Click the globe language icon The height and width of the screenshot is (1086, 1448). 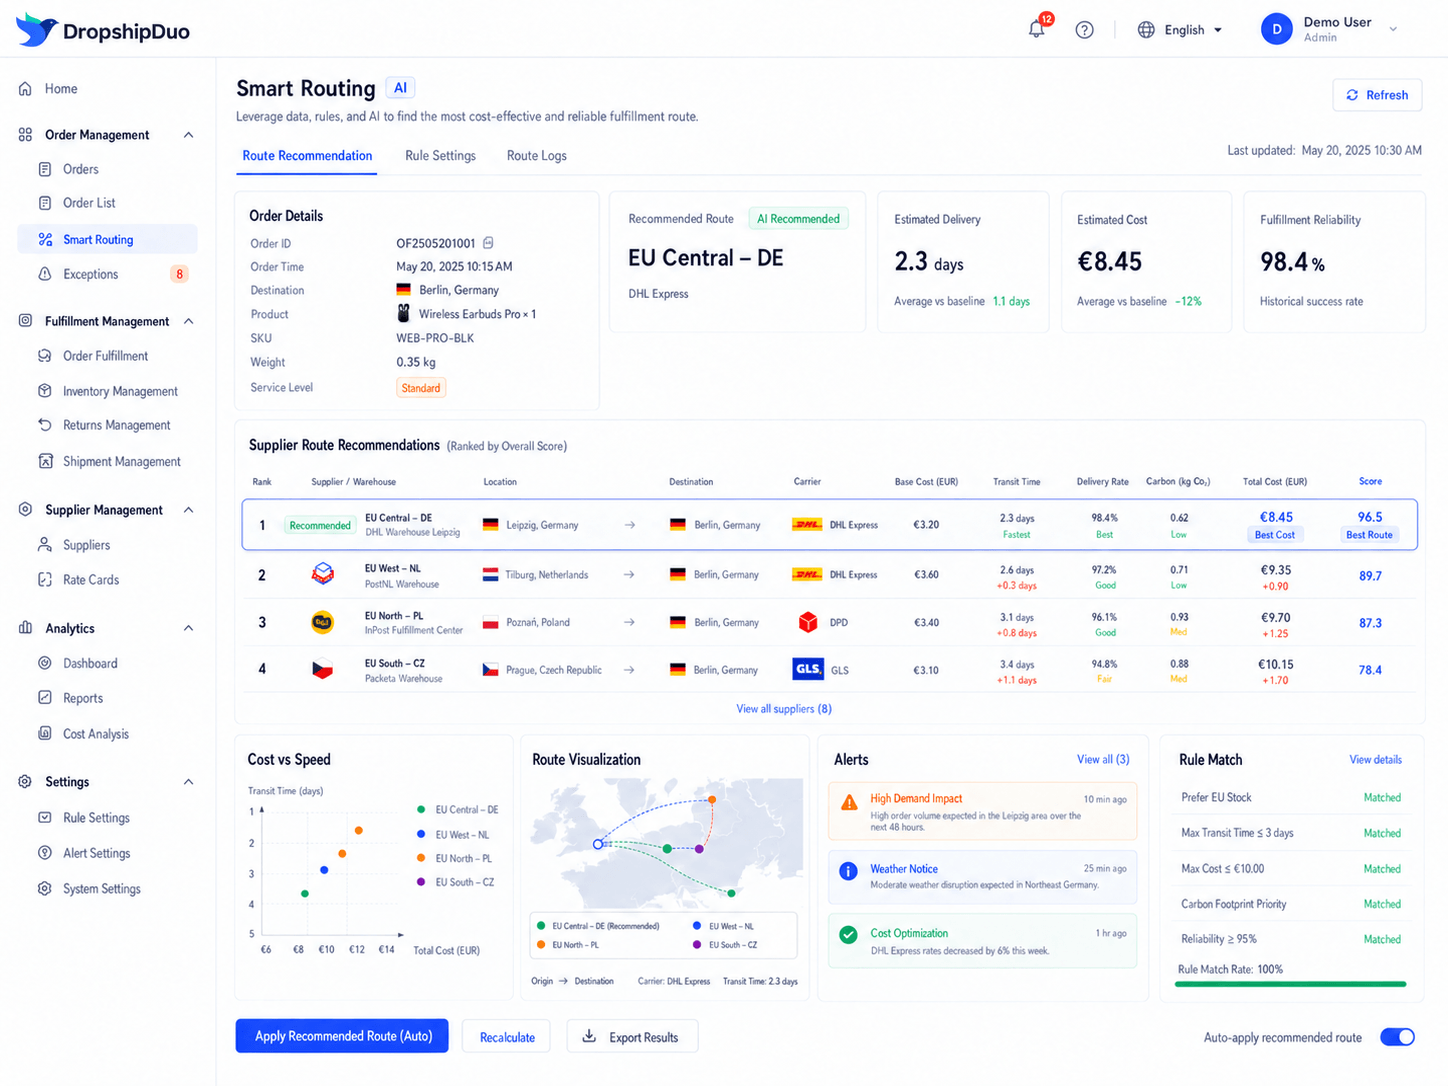pos(1146,30)
